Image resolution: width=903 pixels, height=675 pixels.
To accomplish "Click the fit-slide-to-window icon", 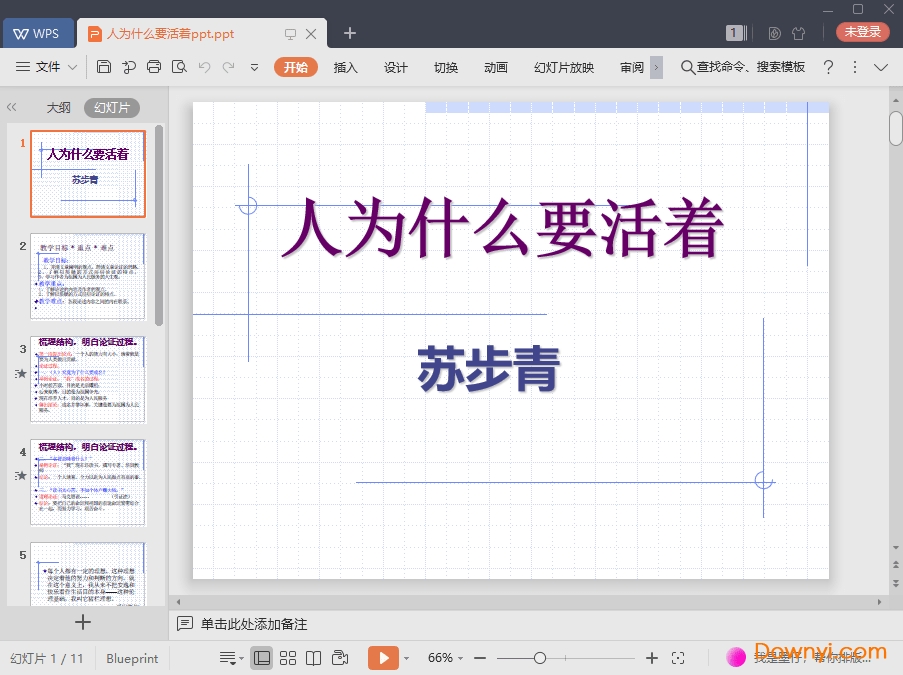I will 679,658.
